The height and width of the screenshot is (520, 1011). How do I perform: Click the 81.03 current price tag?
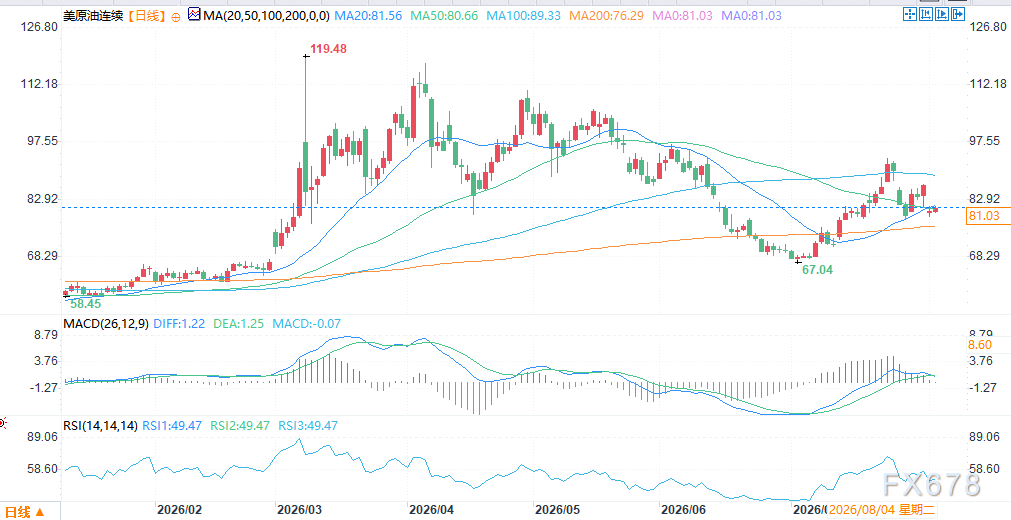click(x=988, y=217)
